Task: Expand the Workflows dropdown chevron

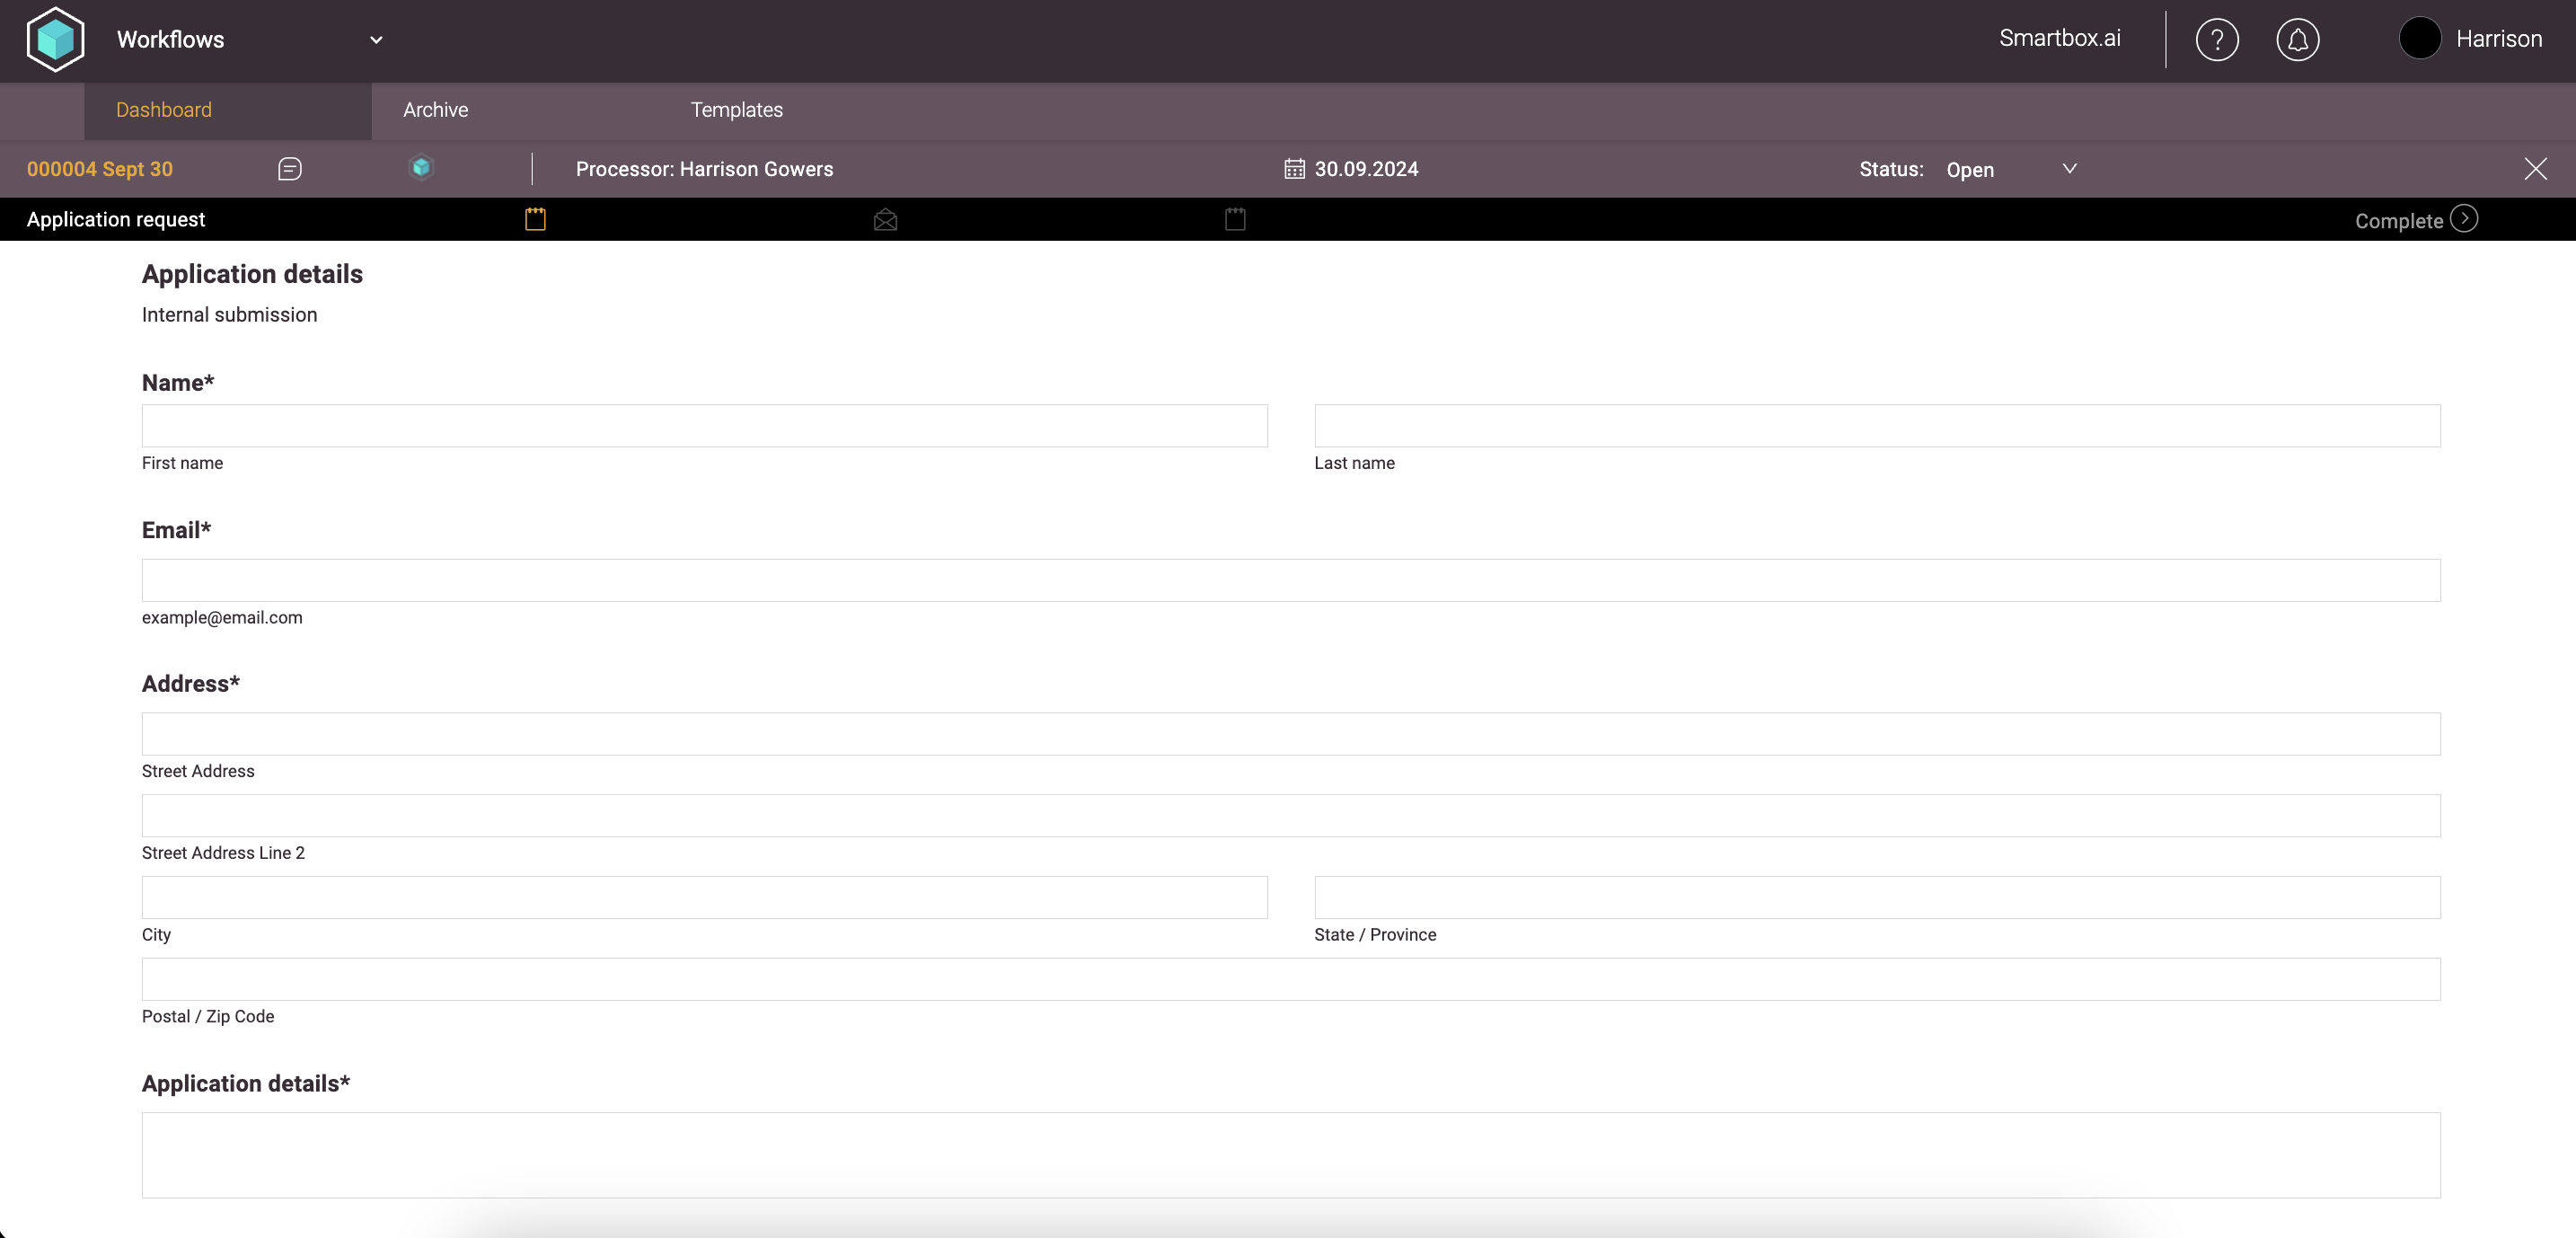Action: (376, 40)
